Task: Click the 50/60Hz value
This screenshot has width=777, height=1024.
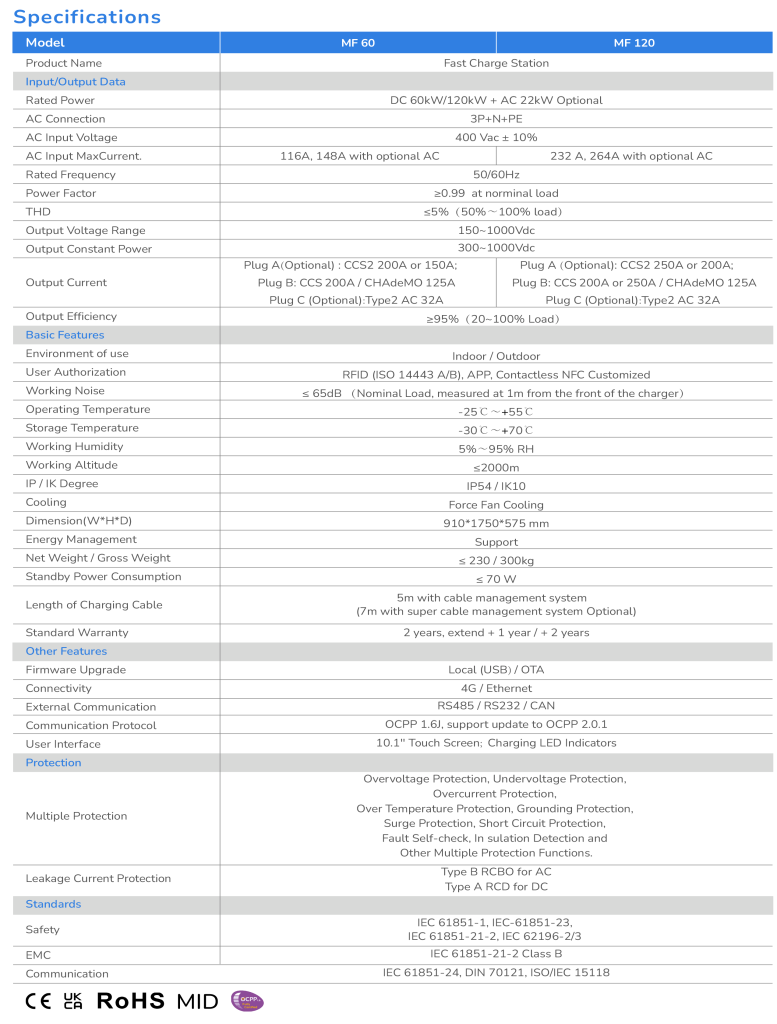Action: [x=496, y=174]
